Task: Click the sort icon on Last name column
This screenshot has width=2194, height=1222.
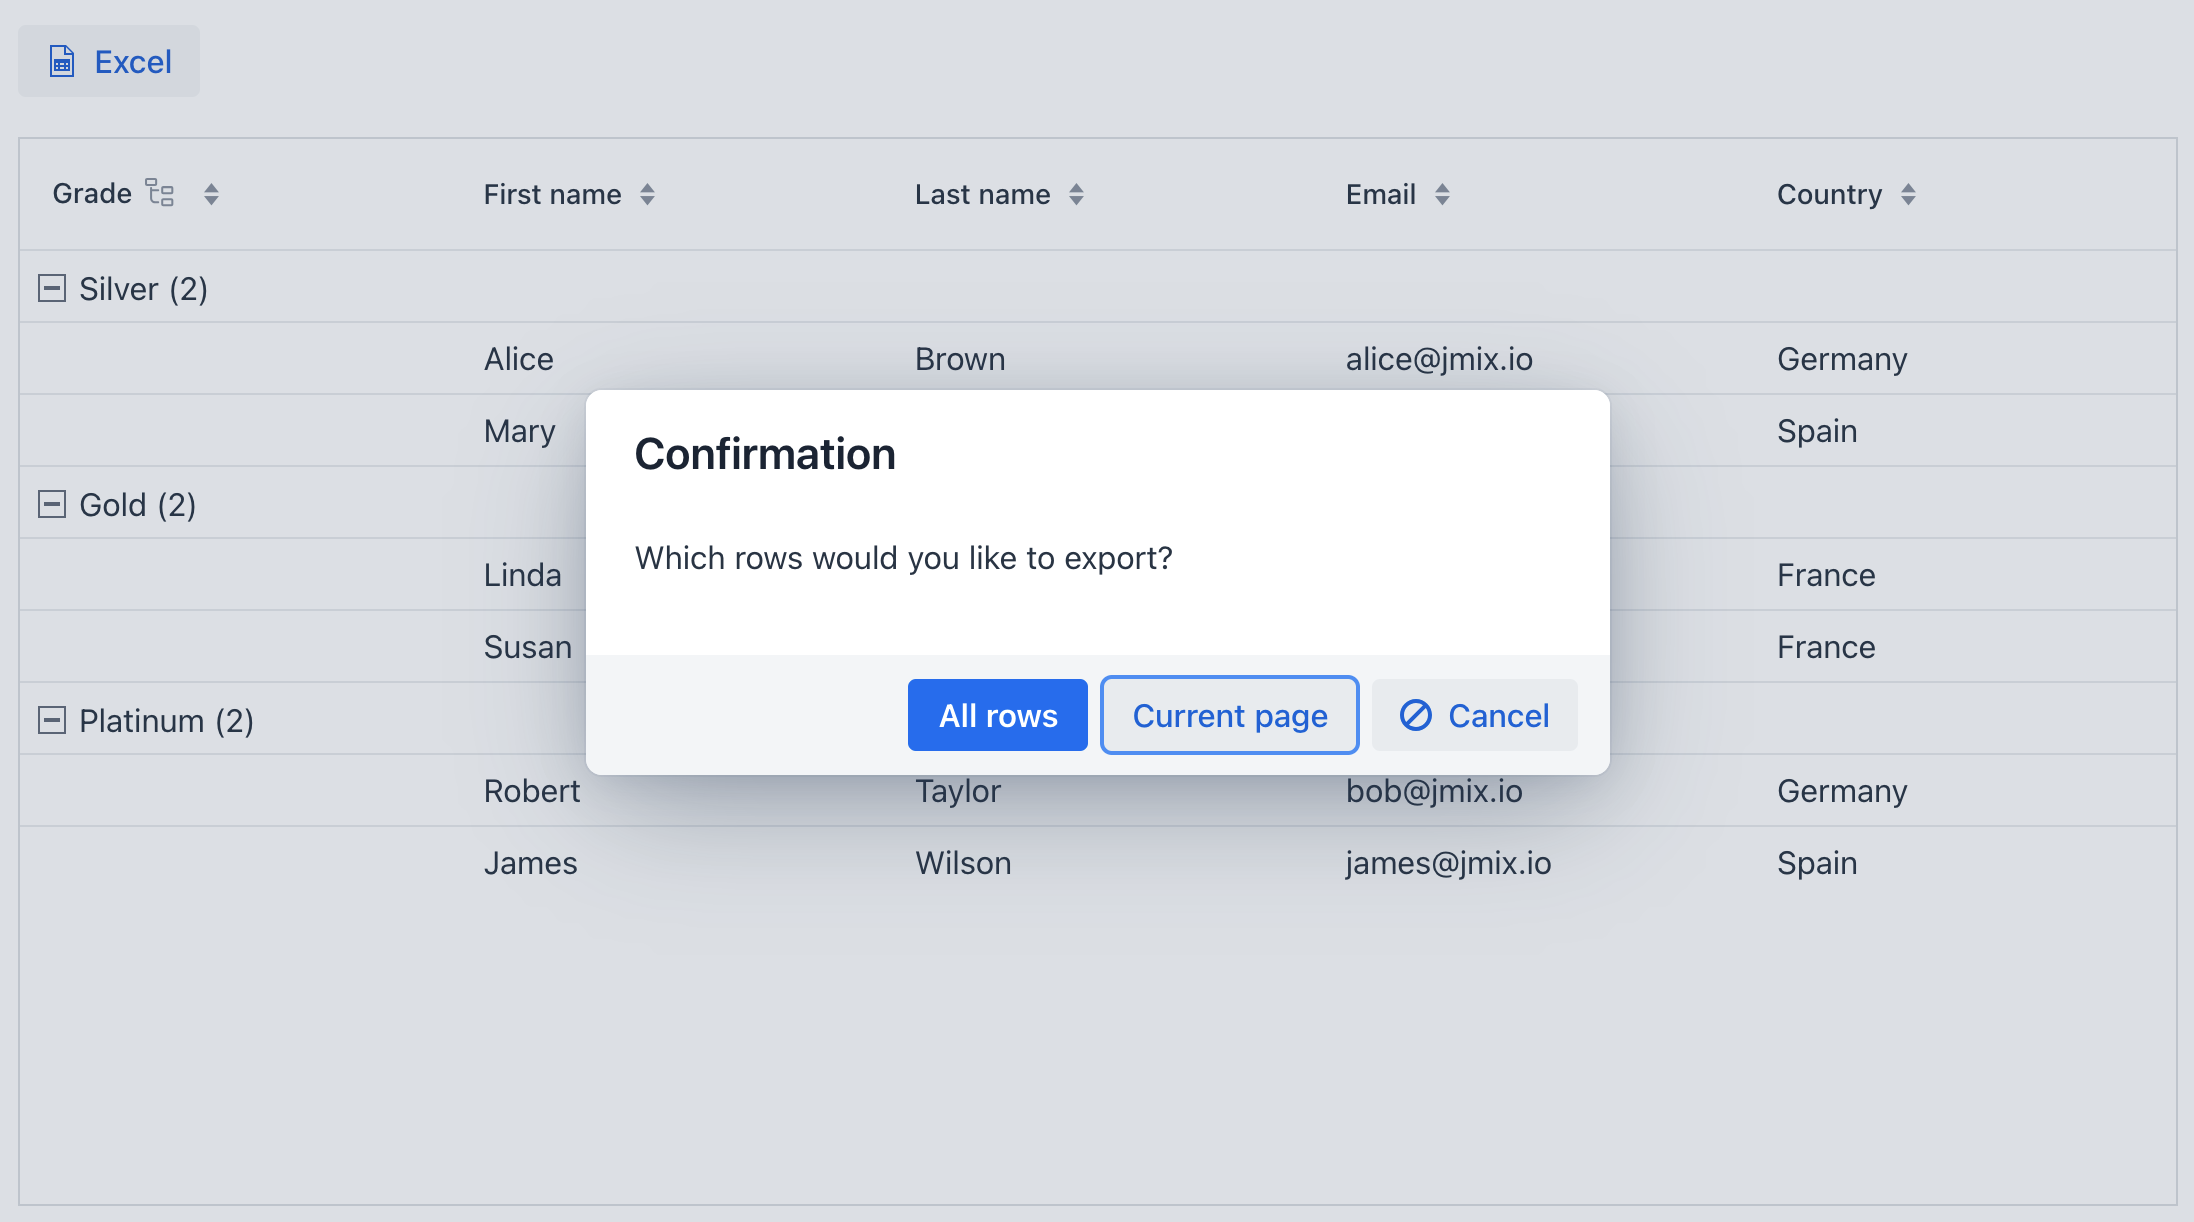Action: pos(1077,194)
